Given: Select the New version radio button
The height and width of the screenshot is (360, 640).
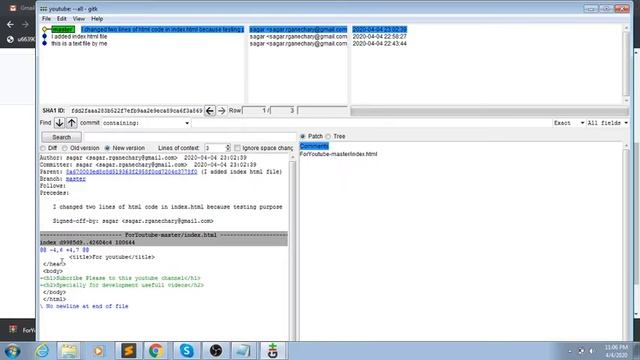Looking at the screenshot, I should pyautogui.click(x=107, y=148).
